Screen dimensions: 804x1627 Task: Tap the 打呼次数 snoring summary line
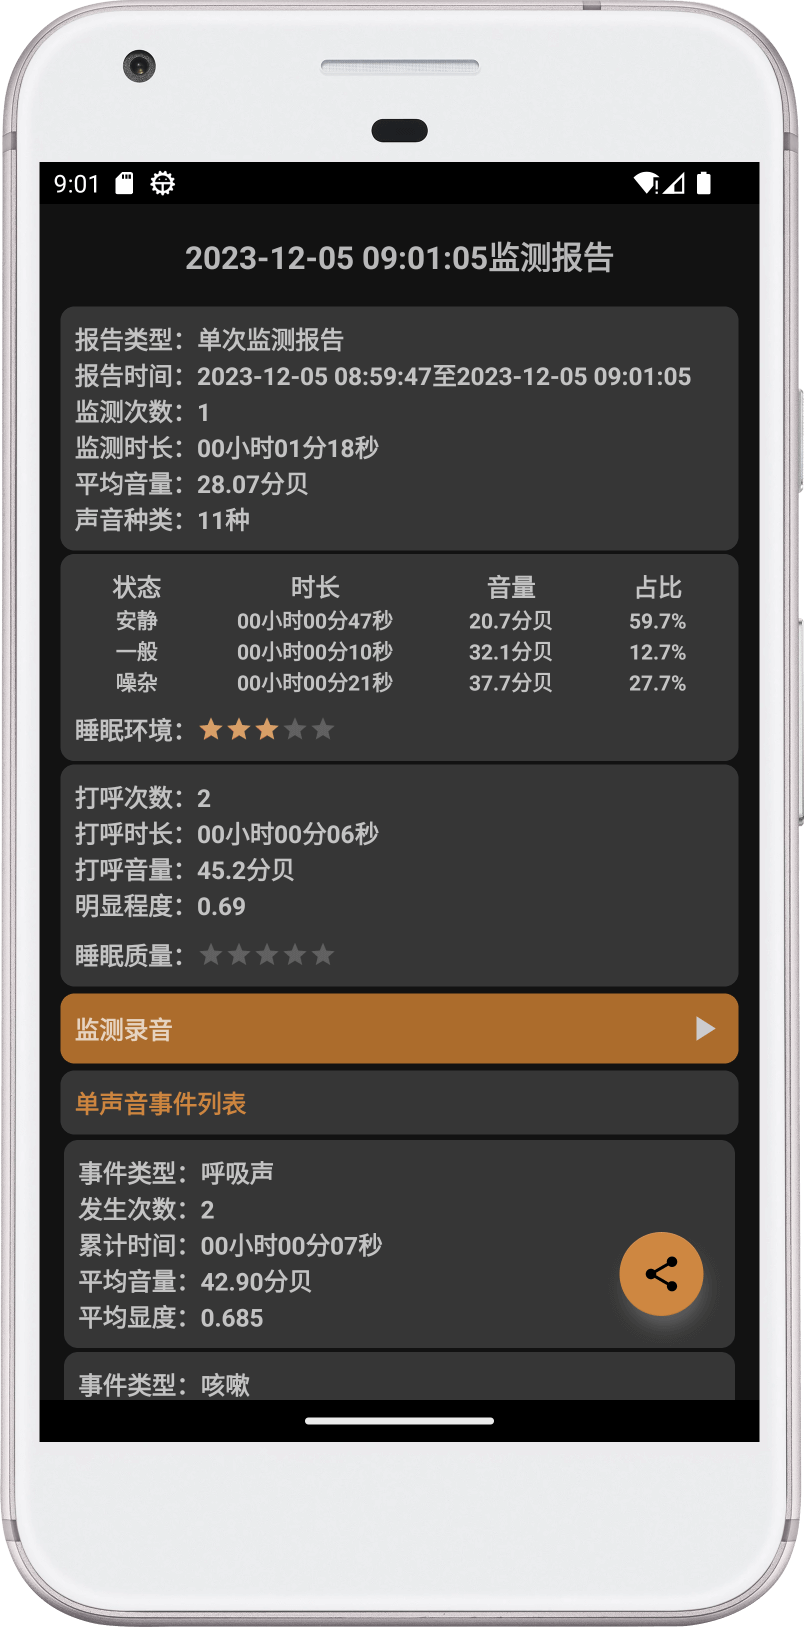click(x=143, y=798)
